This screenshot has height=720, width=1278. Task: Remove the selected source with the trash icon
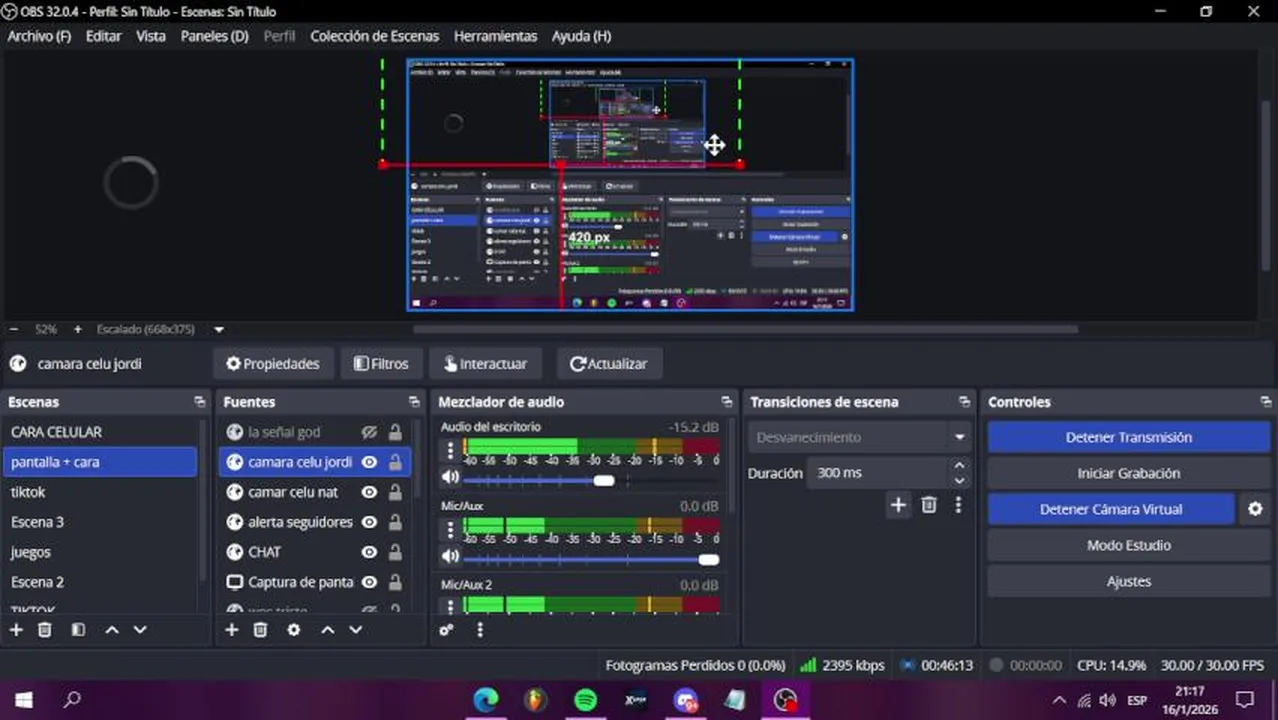coord(261,630)
